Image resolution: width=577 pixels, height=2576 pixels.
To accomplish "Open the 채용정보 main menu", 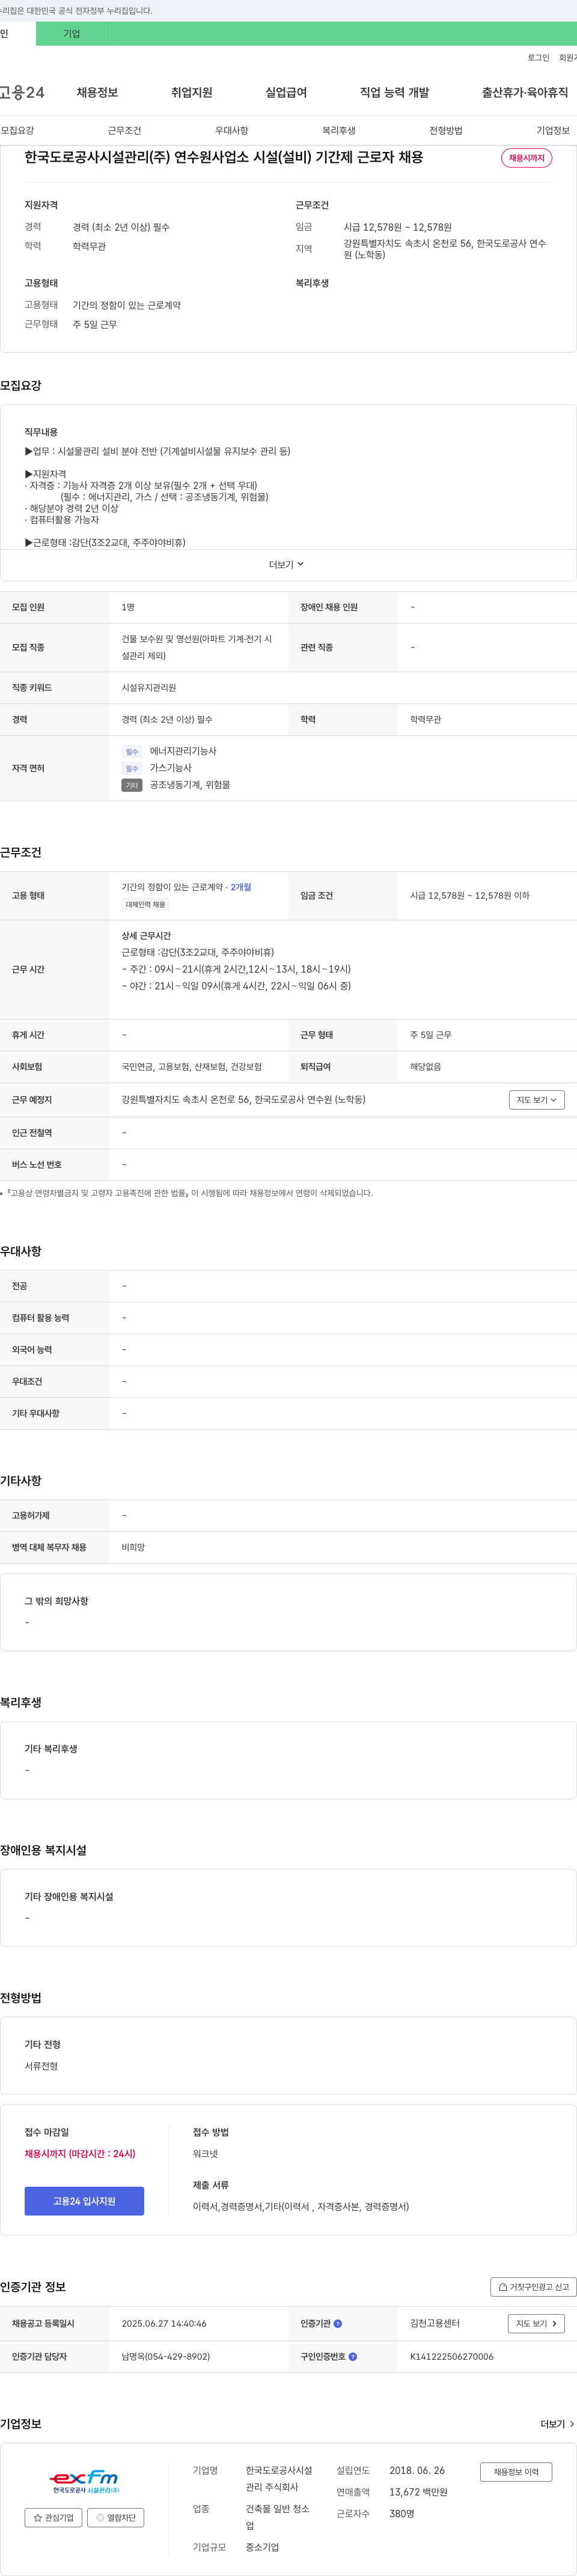I will point(97,92).
